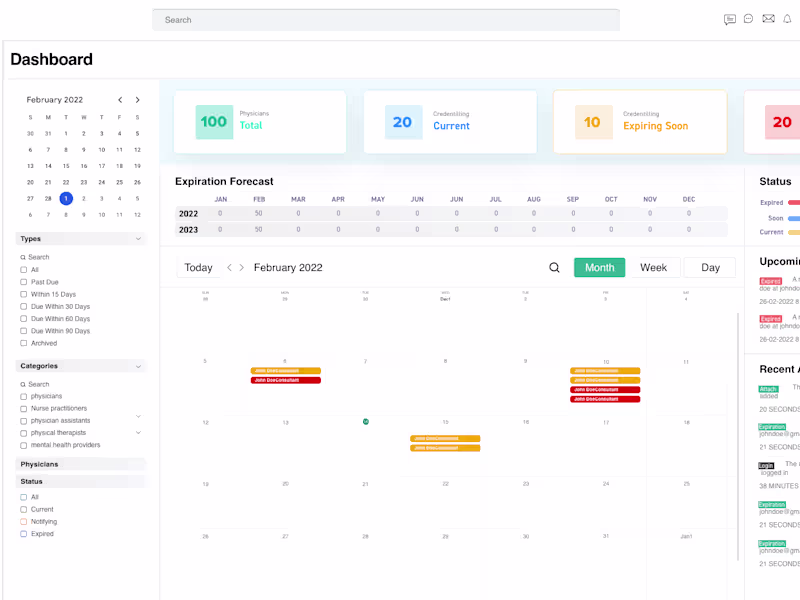Click the Current yellow status bar
This screenshot has height=600, width=800.
[794, 233]
